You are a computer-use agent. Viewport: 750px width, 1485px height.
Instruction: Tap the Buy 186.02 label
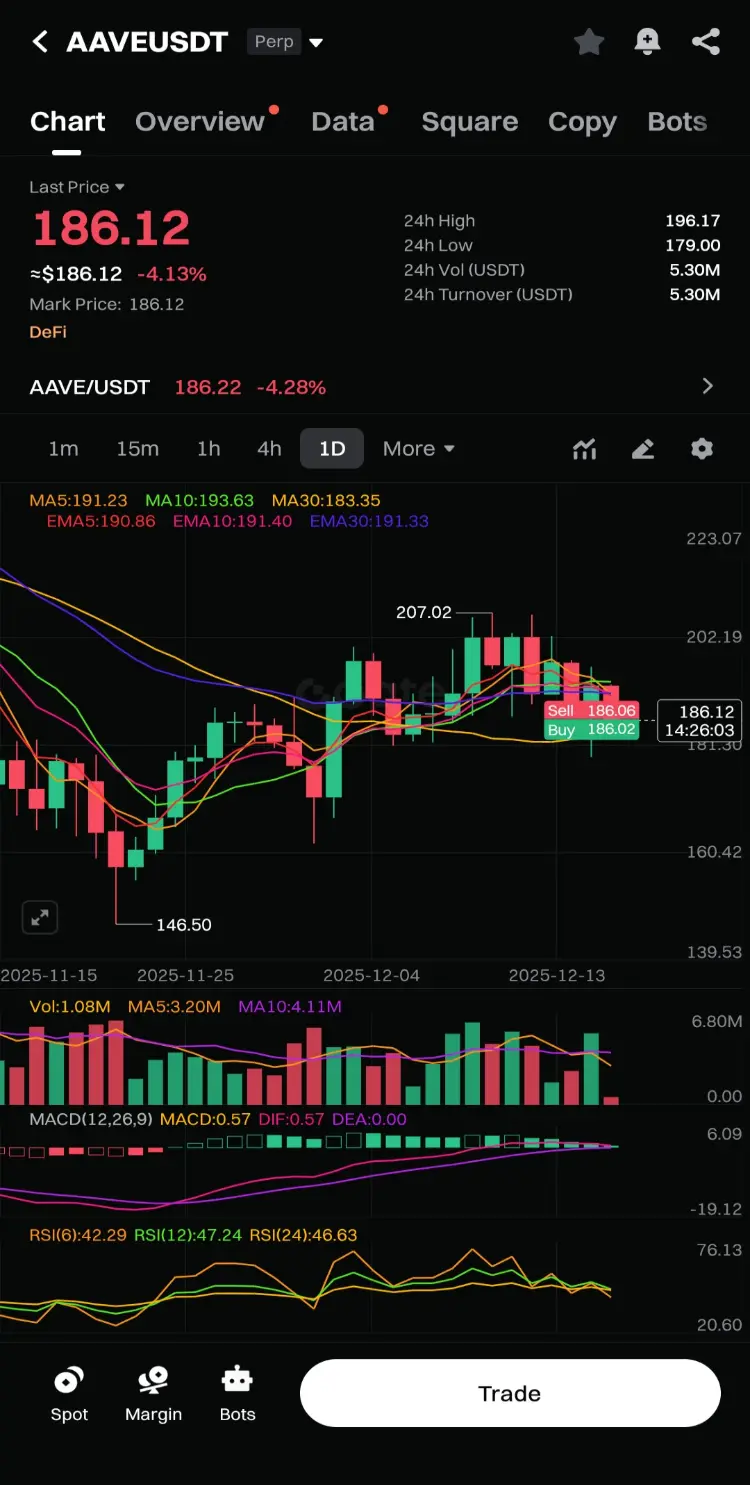tap(591, 730)
